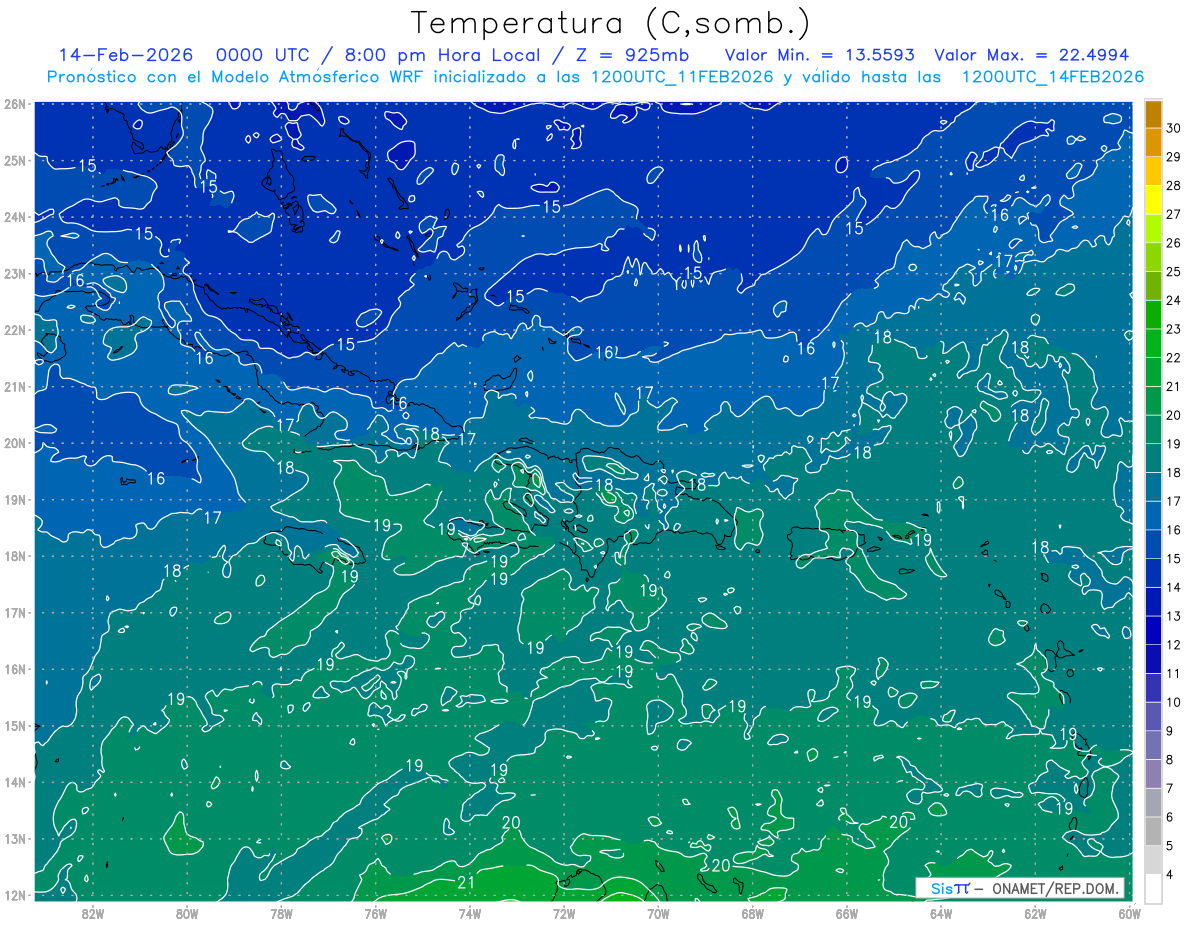Click longitude axis label "66W"

coord(847,913)
